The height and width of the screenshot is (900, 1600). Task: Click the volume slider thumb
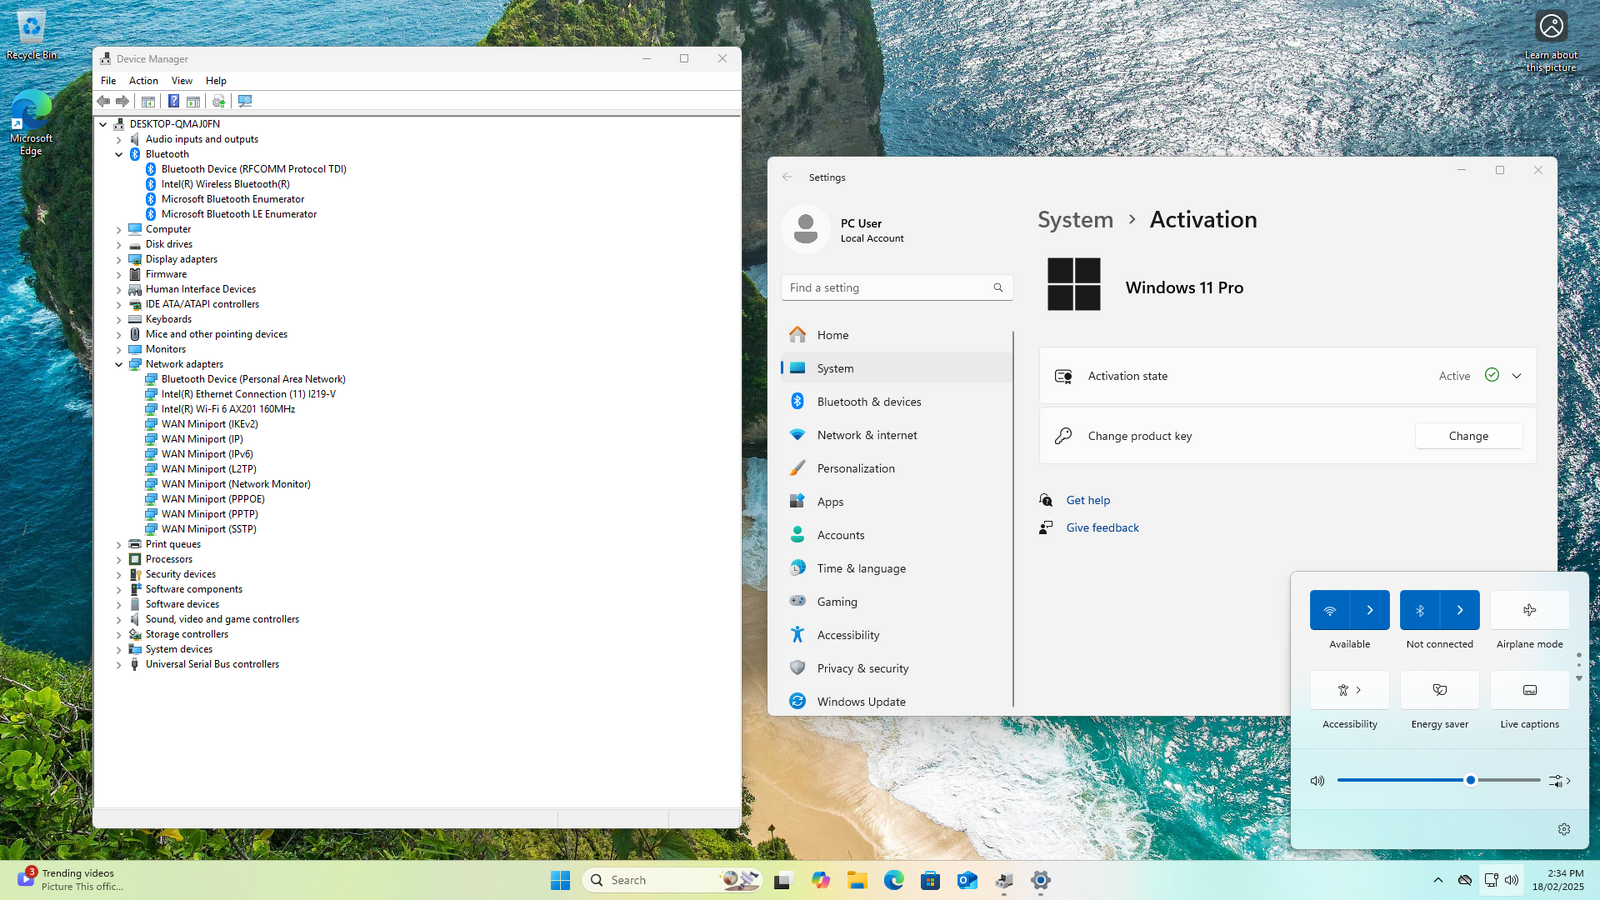(1470, 780)
